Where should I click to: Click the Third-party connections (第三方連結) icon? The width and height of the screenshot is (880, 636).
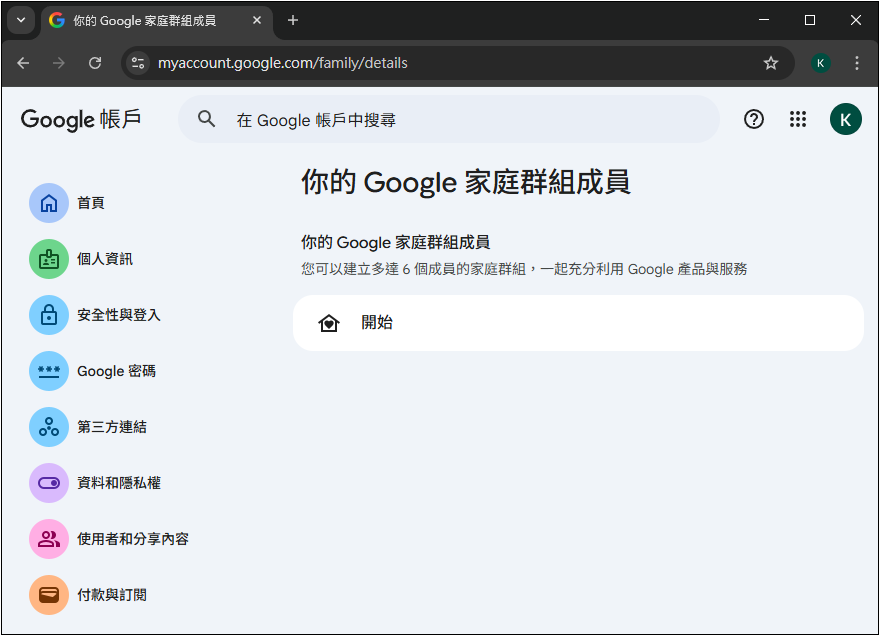49,427
